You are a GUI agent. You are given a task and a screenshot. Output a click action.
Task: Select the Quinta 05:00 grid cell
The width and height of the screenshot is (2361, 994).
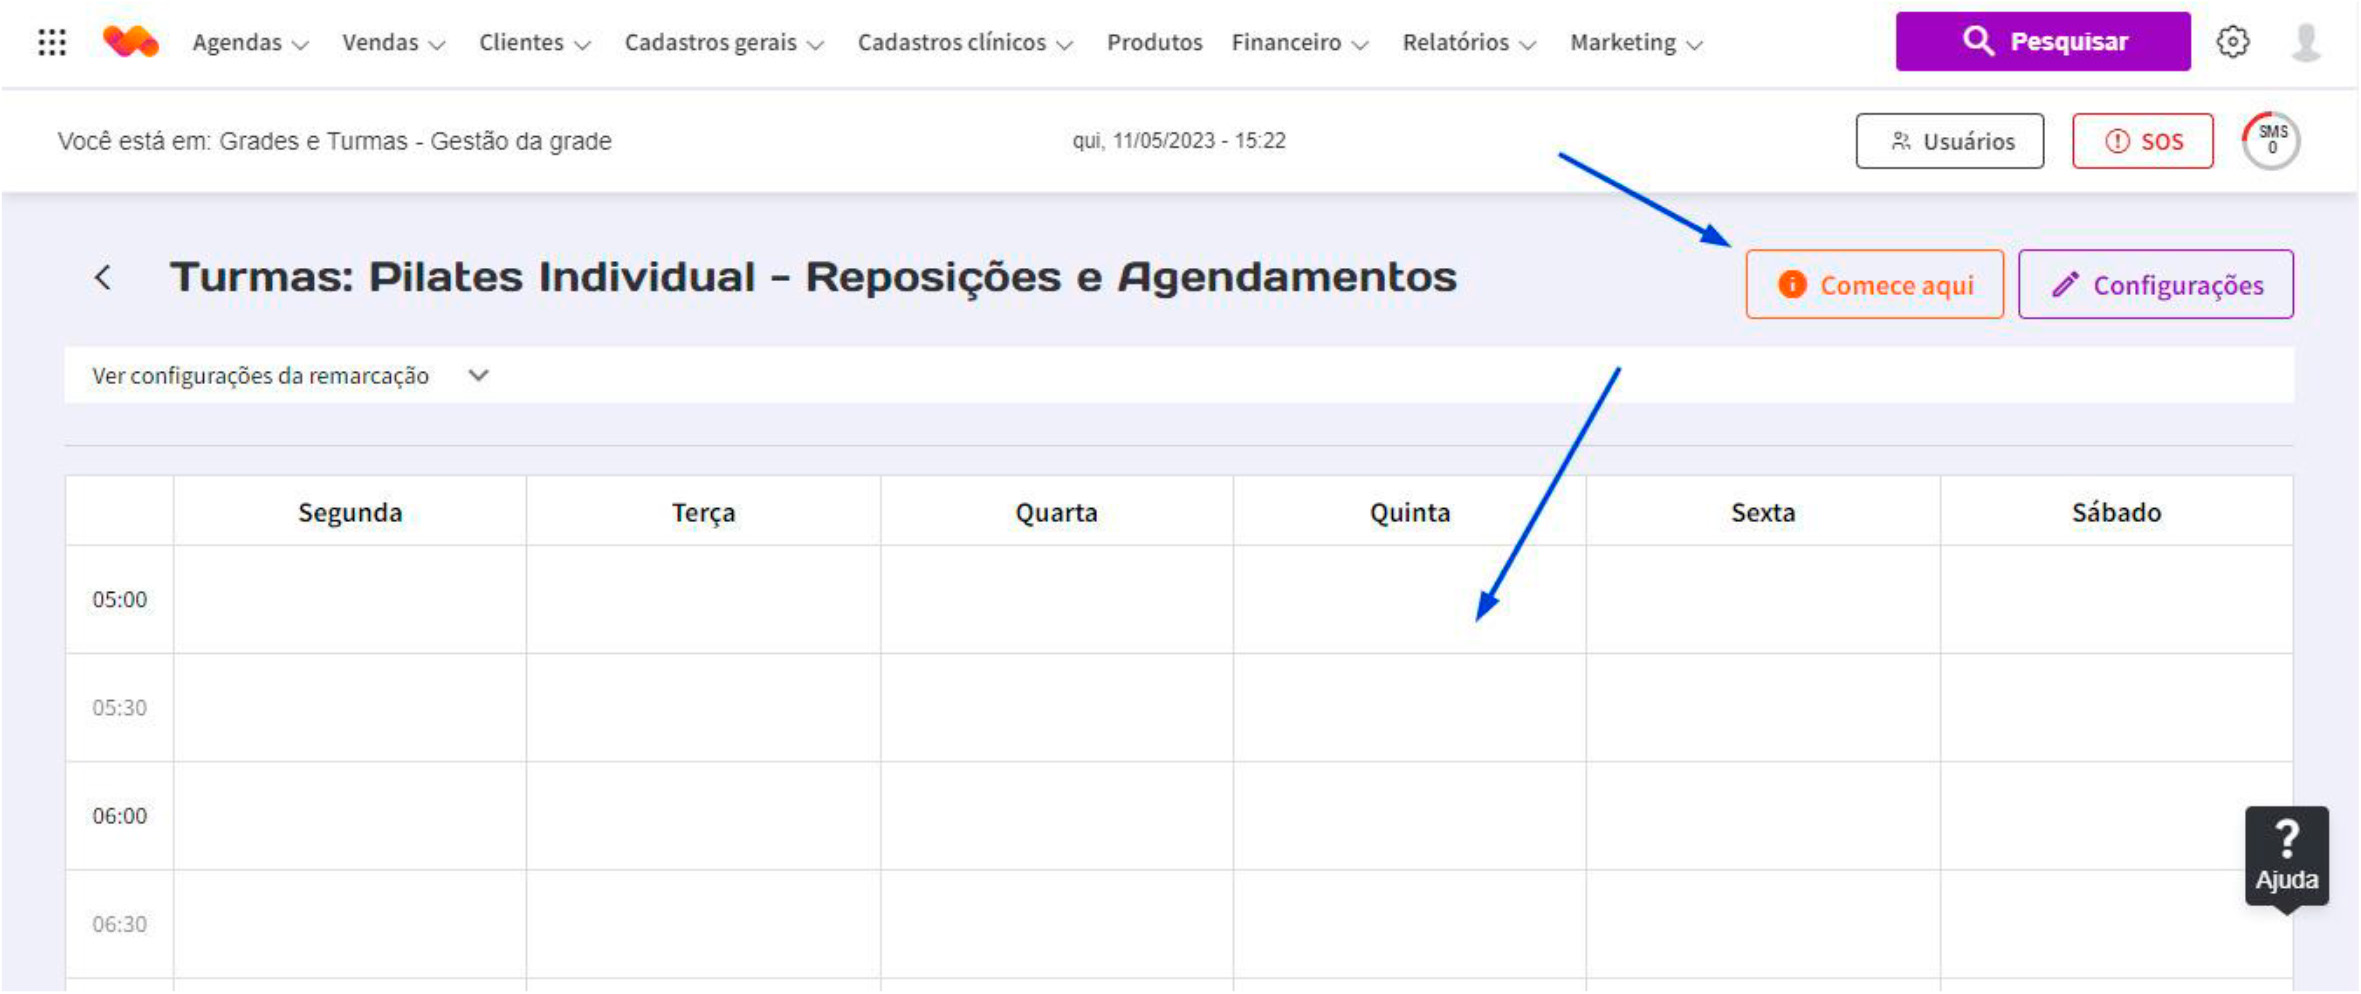(x=1410, y=600)
